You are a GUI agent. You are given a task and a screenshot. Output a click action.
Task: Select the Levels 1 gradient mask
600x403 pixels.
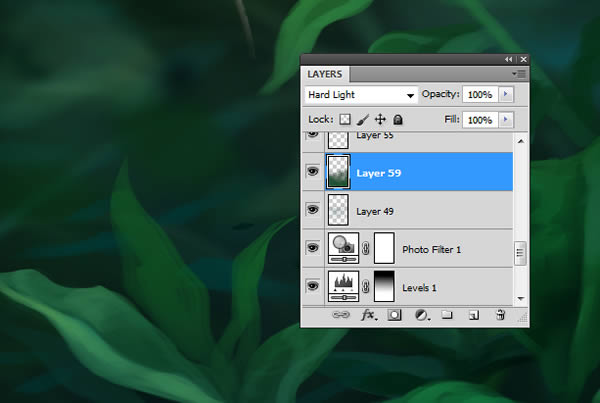click(384, 286)
